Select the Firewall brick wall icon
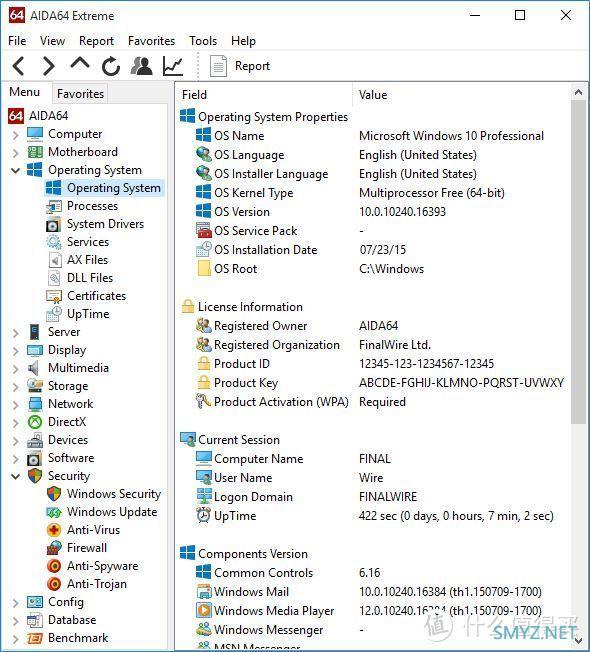The width and height of the screenshot is (590, 652). click(54, 548)
